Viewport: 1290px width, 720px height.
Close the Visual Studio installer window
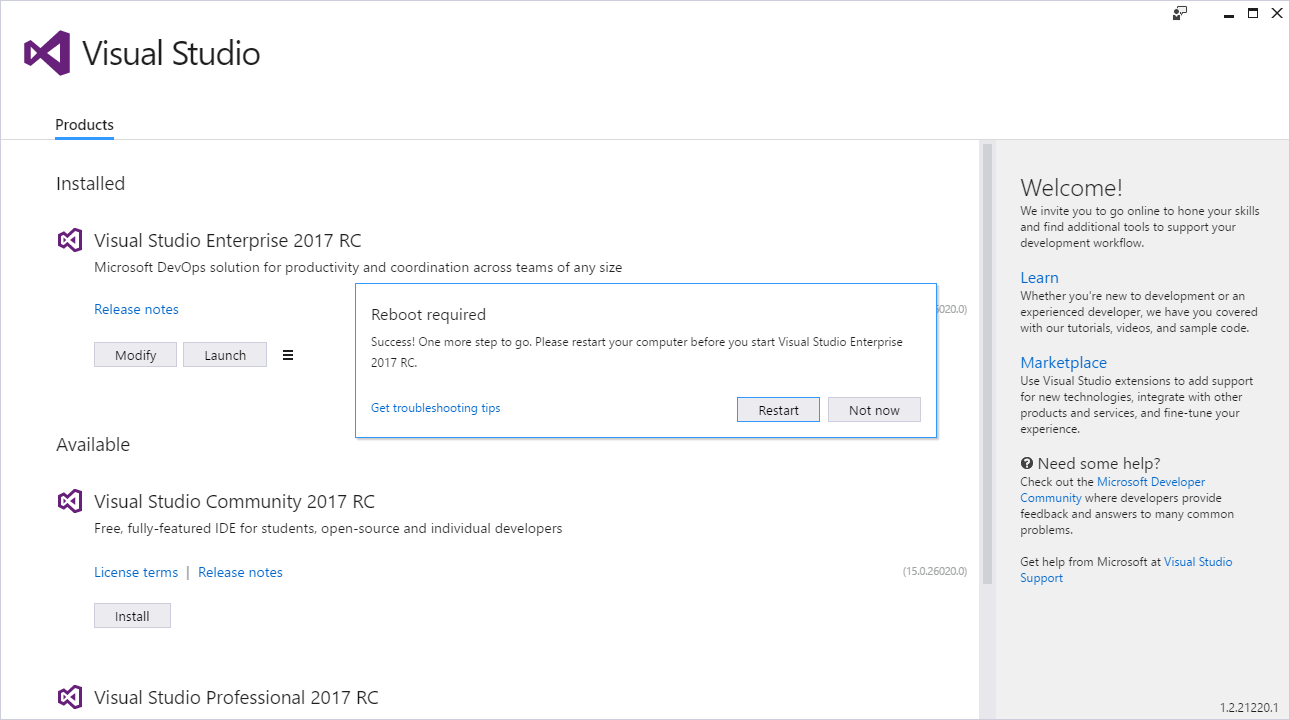tap(1276, 13)
